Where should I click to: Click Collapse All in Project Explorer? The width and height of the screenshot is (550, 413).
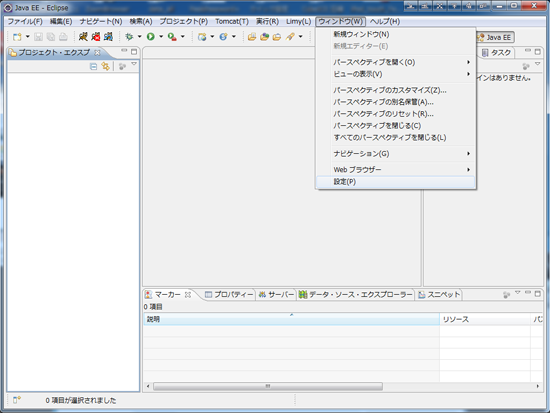click(x=93, y=66)
